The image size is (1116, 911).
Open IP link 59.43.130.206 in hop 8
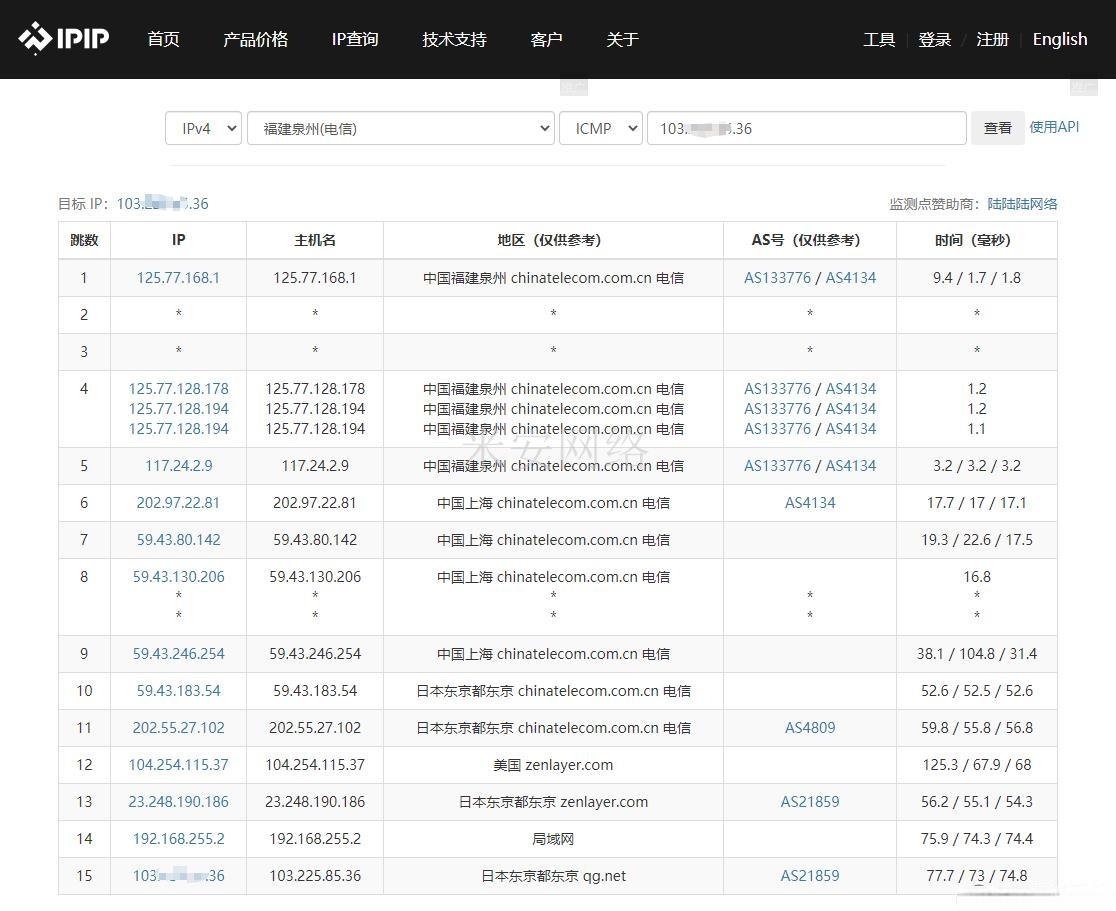pyautogui.click(x=179, y=576)
